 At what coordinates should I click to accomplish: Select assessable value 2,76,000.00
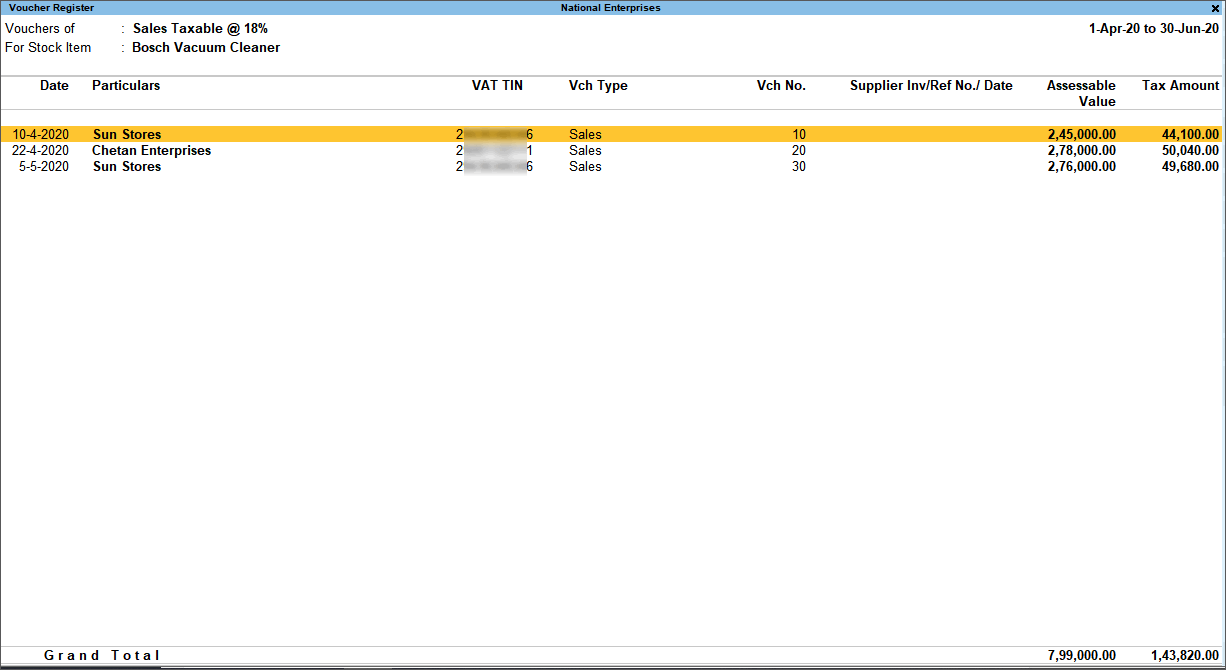coord(1082,167)
